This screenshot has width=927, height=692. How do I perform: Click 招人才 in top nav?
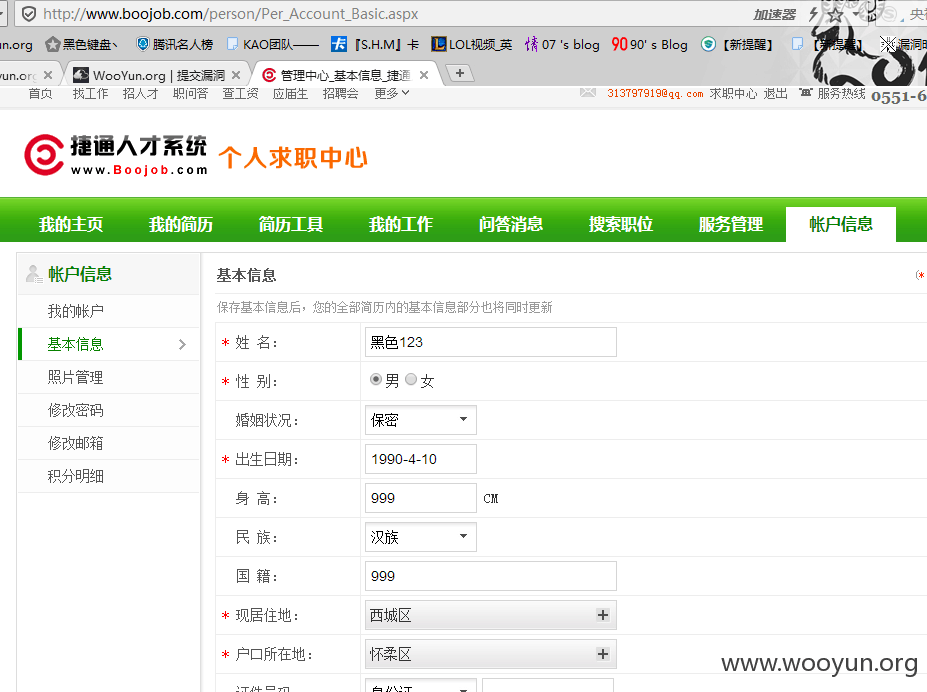[141, 93]
